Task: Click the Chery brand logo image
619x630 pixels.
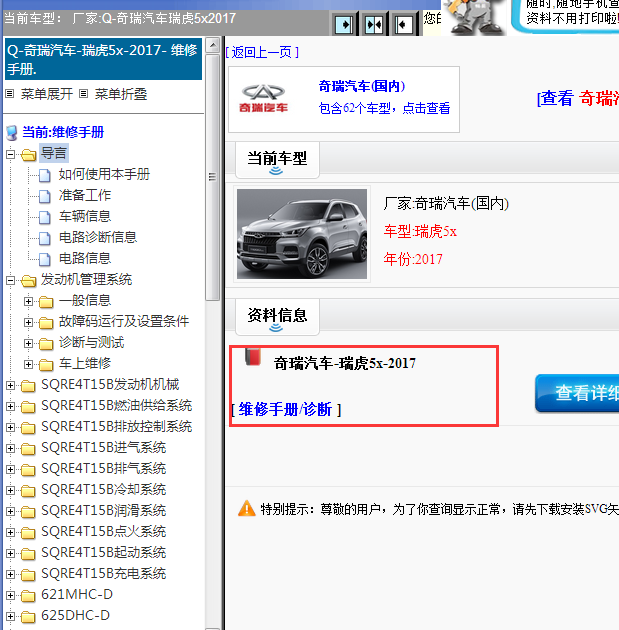Action: tap(263, 98)
